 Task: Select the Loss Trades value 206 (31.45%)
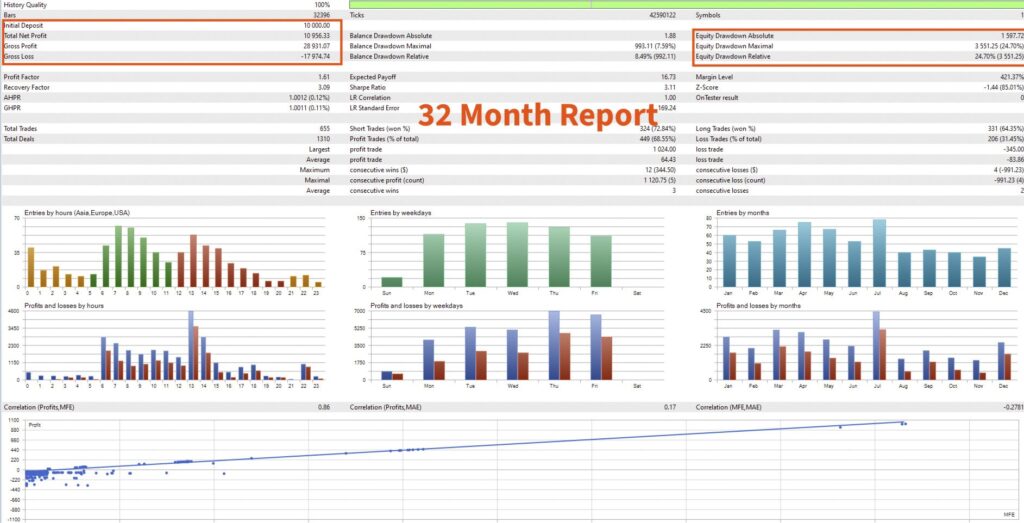[1005, 139]
